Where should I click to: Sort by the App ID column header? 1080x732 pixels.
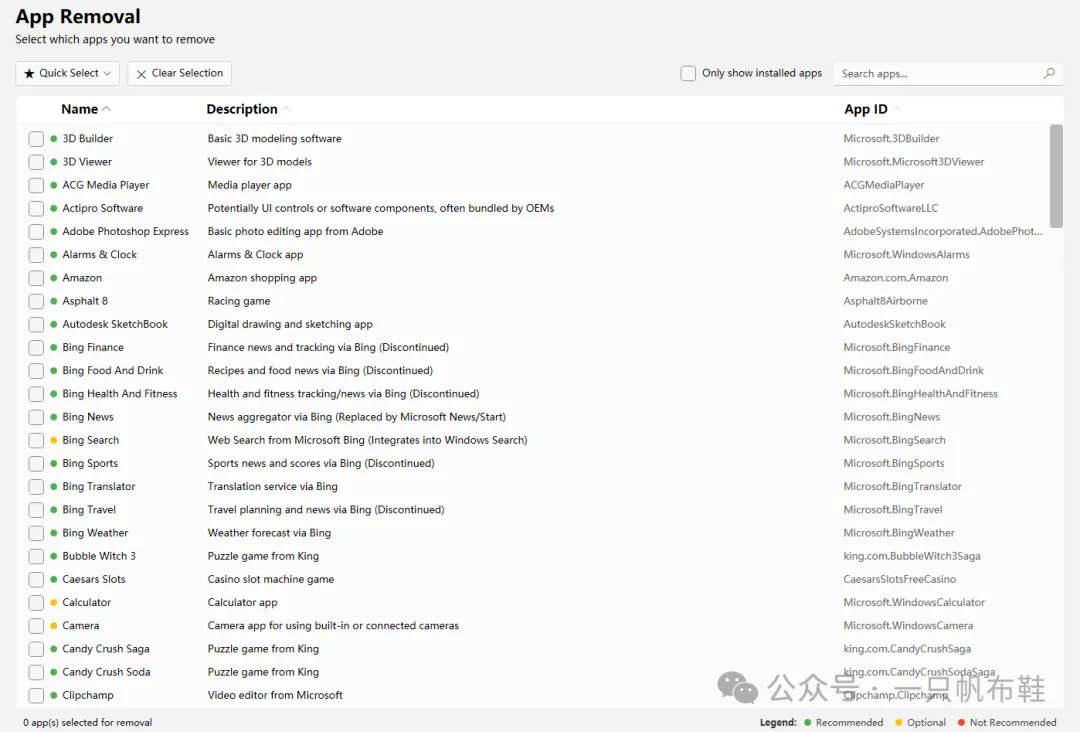pyautogui.click(x=871, y=109)
